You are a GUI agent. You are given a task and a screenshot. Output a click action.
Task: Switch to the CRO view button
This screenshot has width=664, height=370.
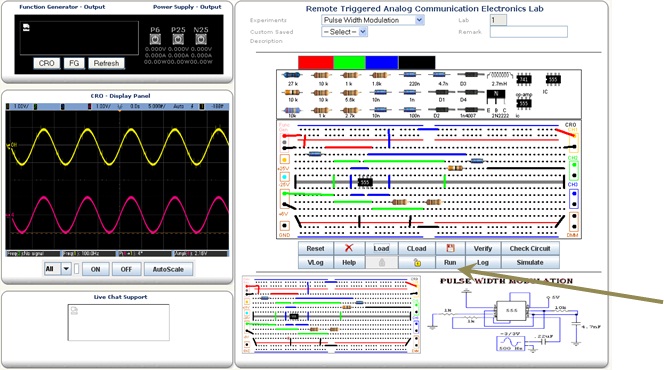pyautogui.click(x=47, y=63)
